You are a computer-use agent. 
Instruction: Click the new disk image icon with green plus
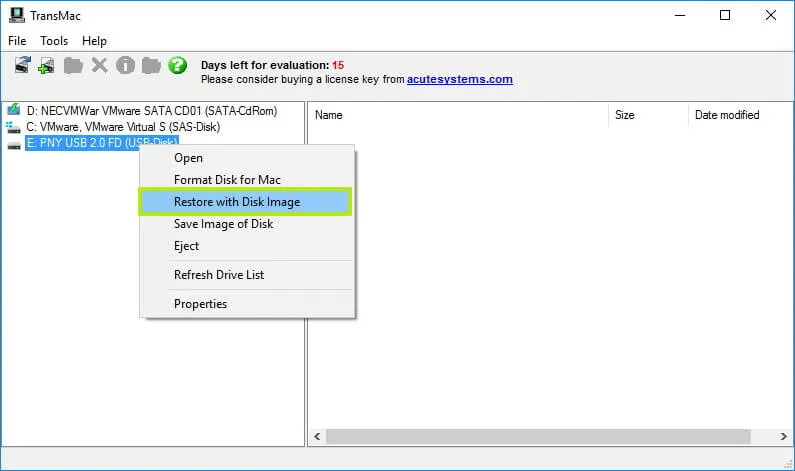click(47, 66)
